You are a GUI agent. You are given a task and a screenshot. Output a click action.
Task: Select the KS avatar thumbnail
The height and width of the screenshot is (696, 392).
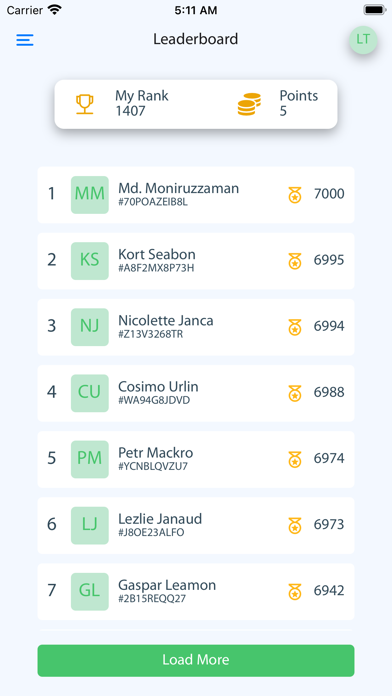click(x=90, y=261)
